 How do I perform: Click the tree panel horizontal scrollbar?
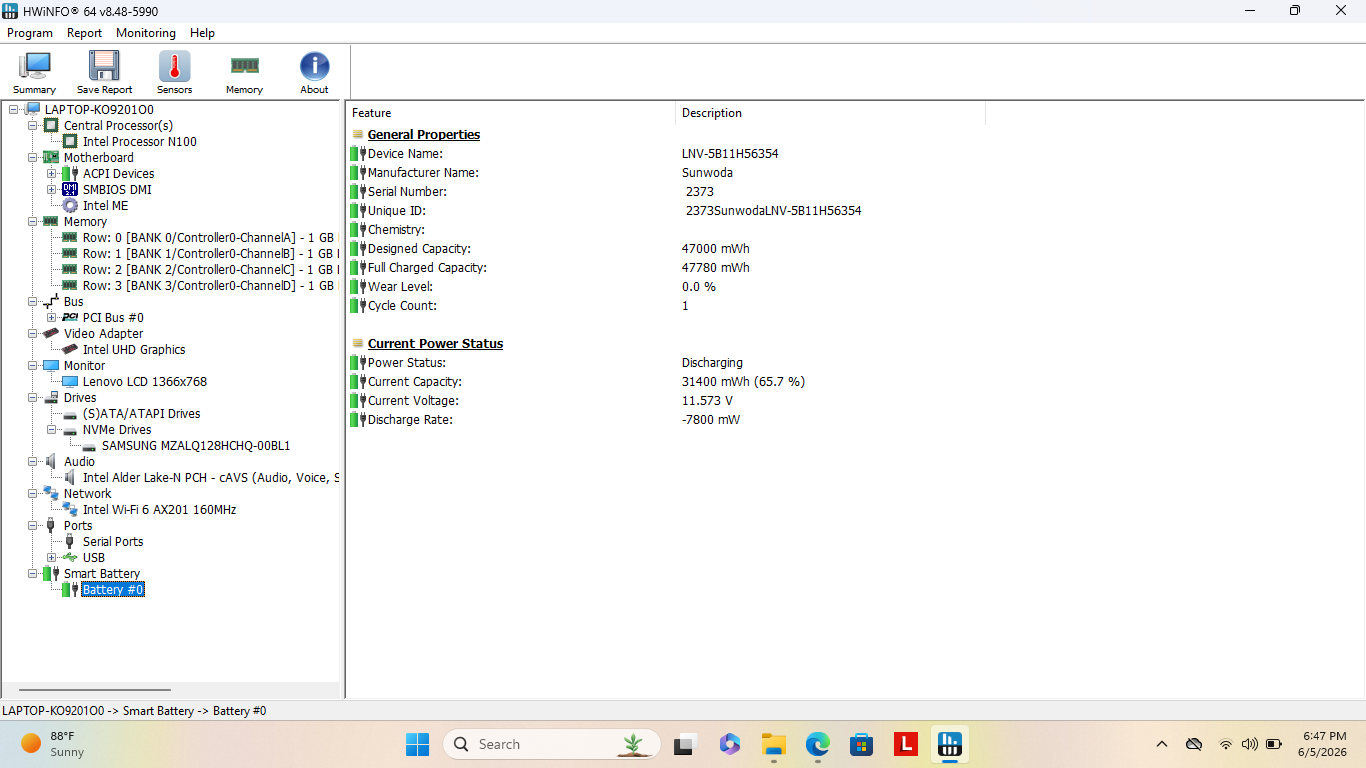pos(95,690)
